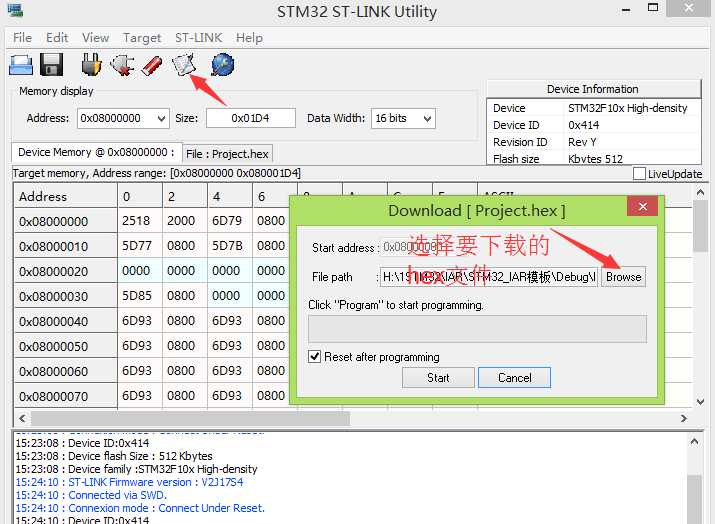Expand the Address dropdown
The height and width of the screenshot is (524, 715).
point(161,119)
